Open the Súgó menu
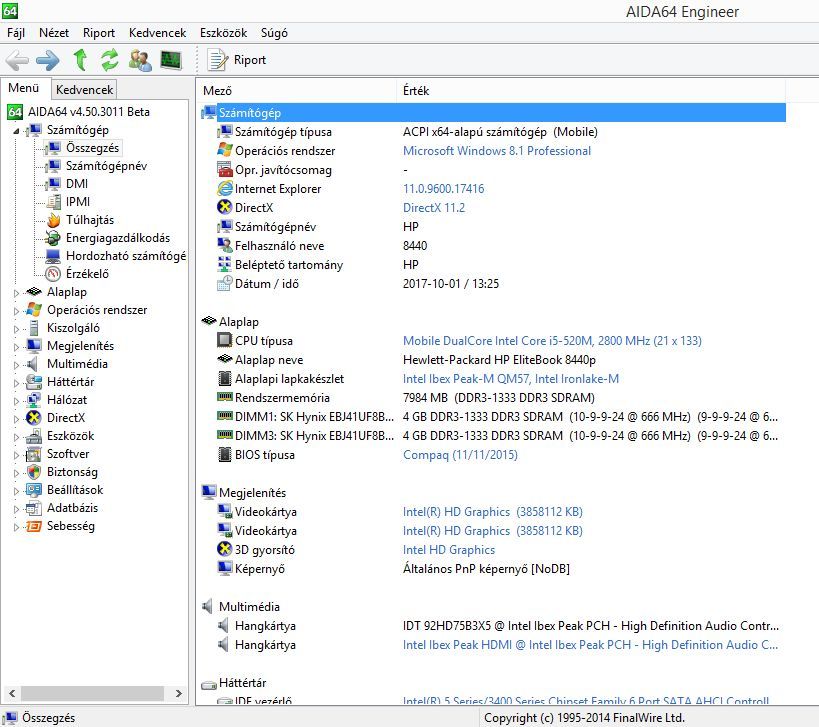This screenshot has width=819, height=727. pos(274,33)
